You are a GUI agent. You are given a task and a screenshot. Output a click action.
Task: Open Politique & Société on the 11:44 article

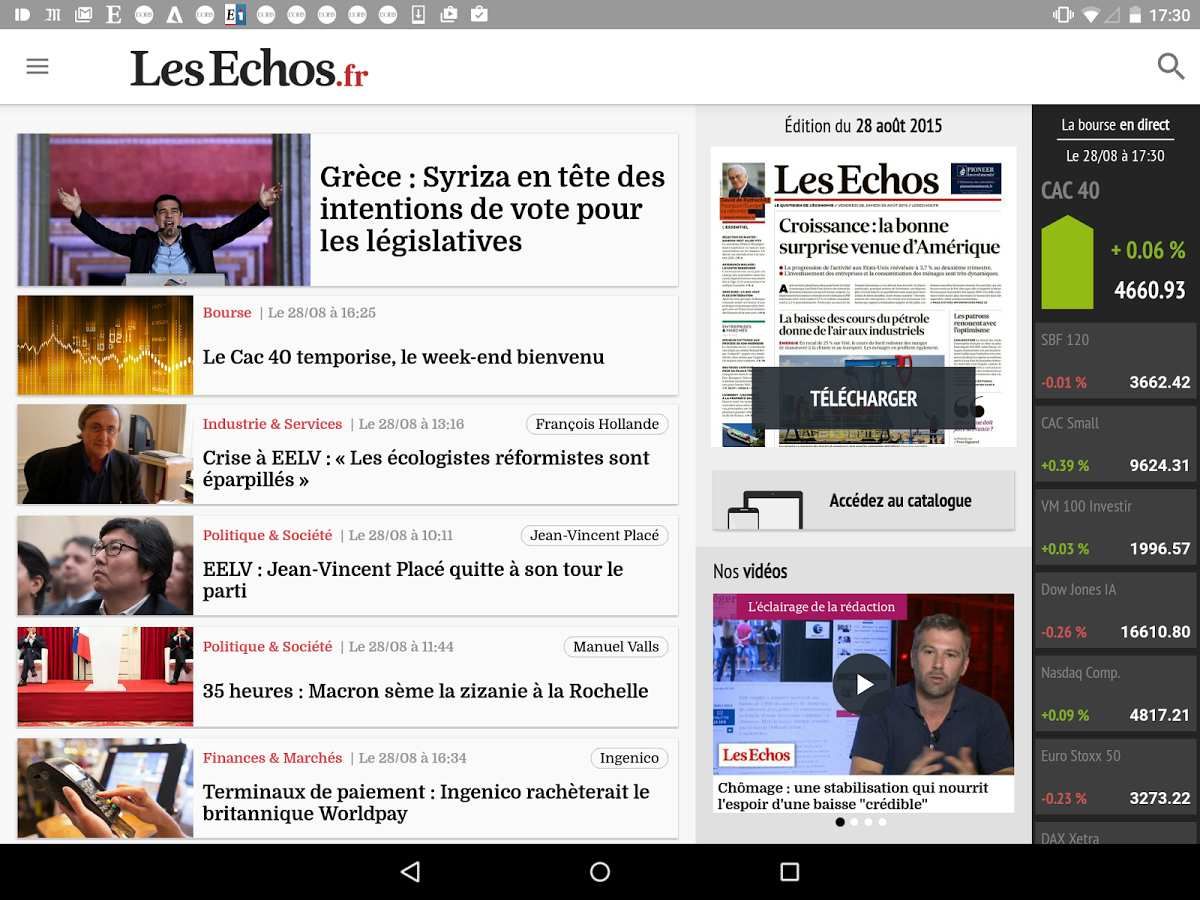click(x=267, y=647)
